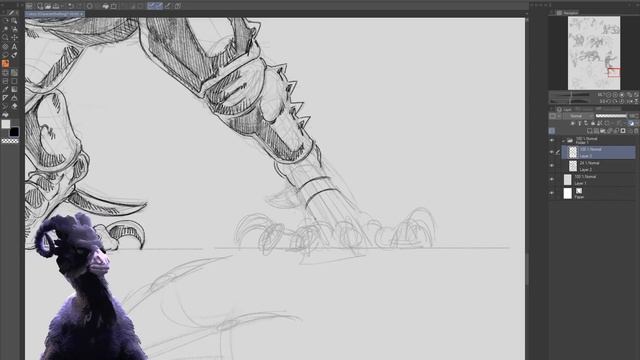Select the Text tool marked A
The width and height of the screenshot is (640, 360).
click(14, 47)
